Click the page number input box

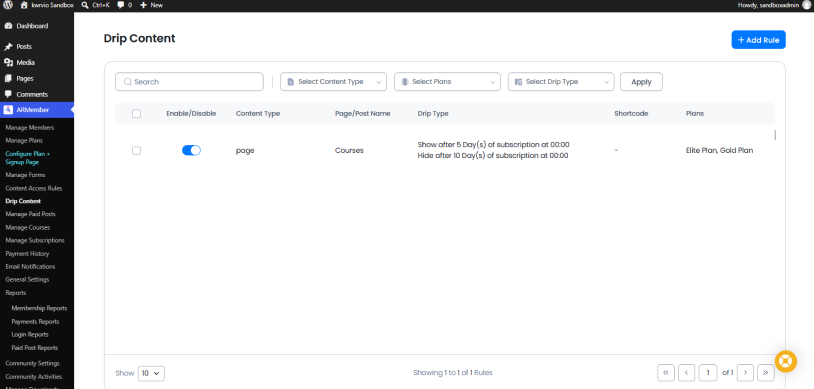[708, 372]
